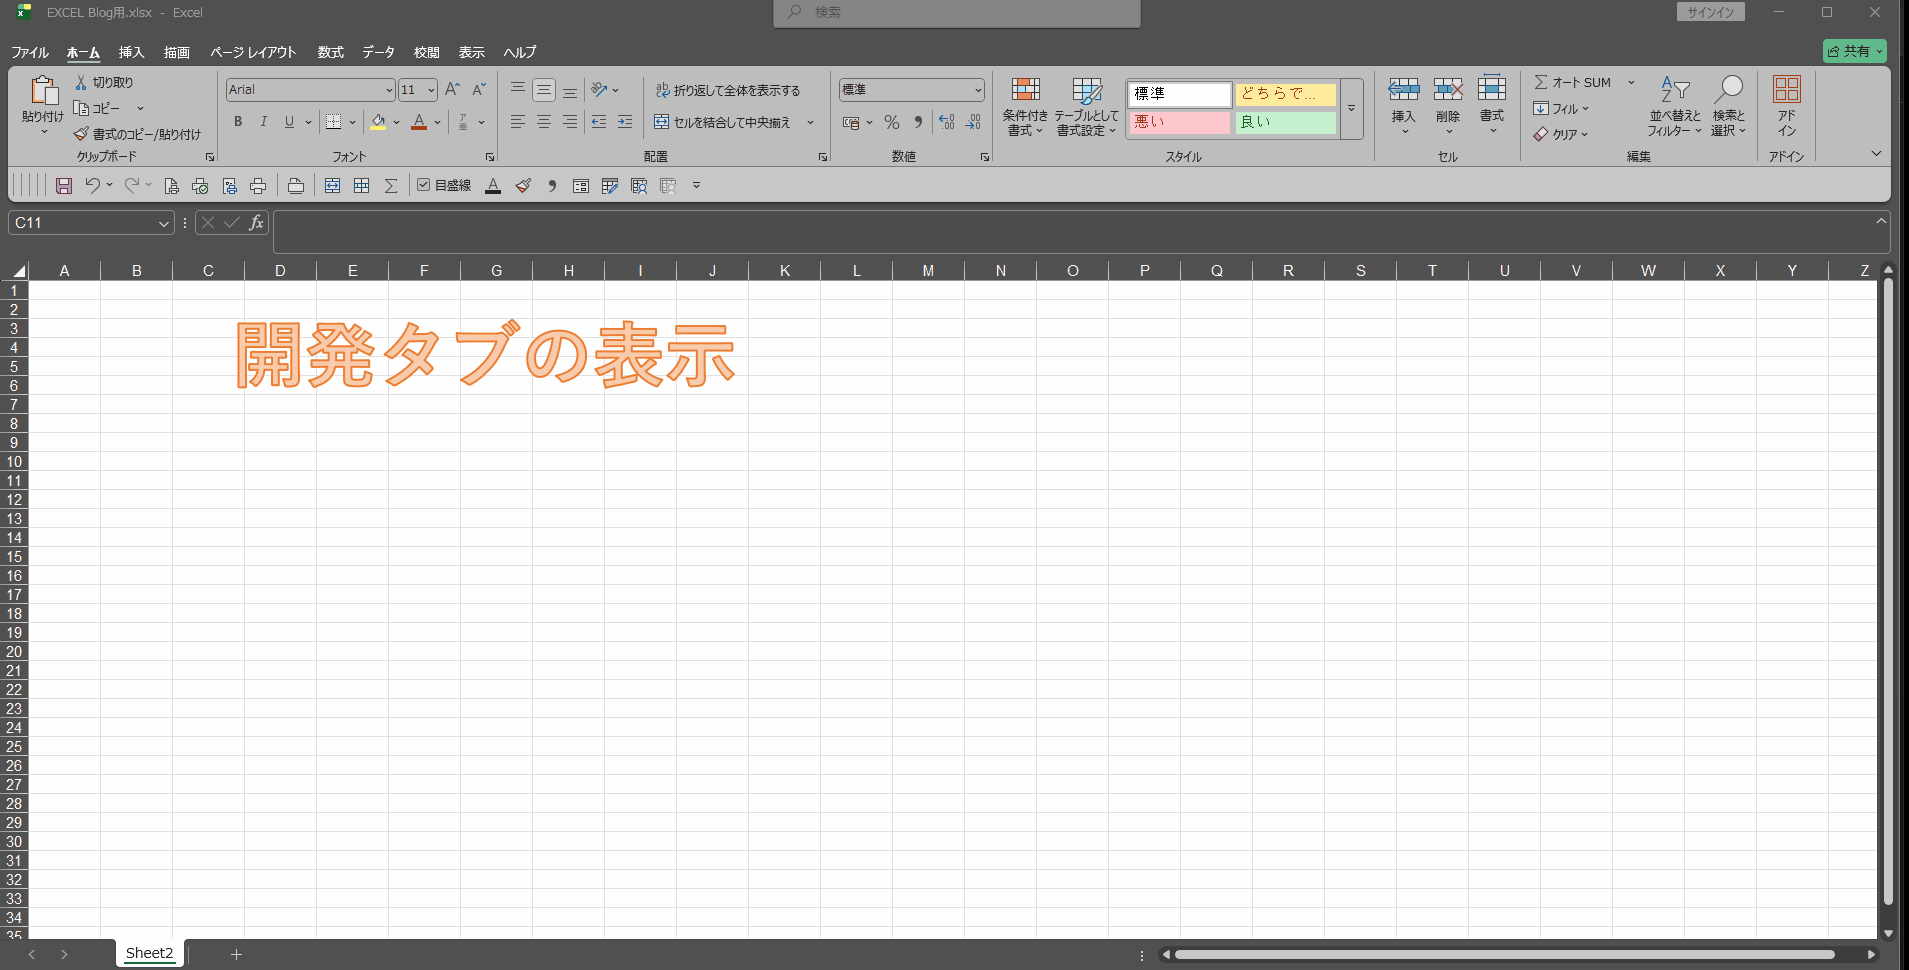Open the font name dropdown showing Arial
This screenshot has height=970, width=1909.
[x=389, y=90]
